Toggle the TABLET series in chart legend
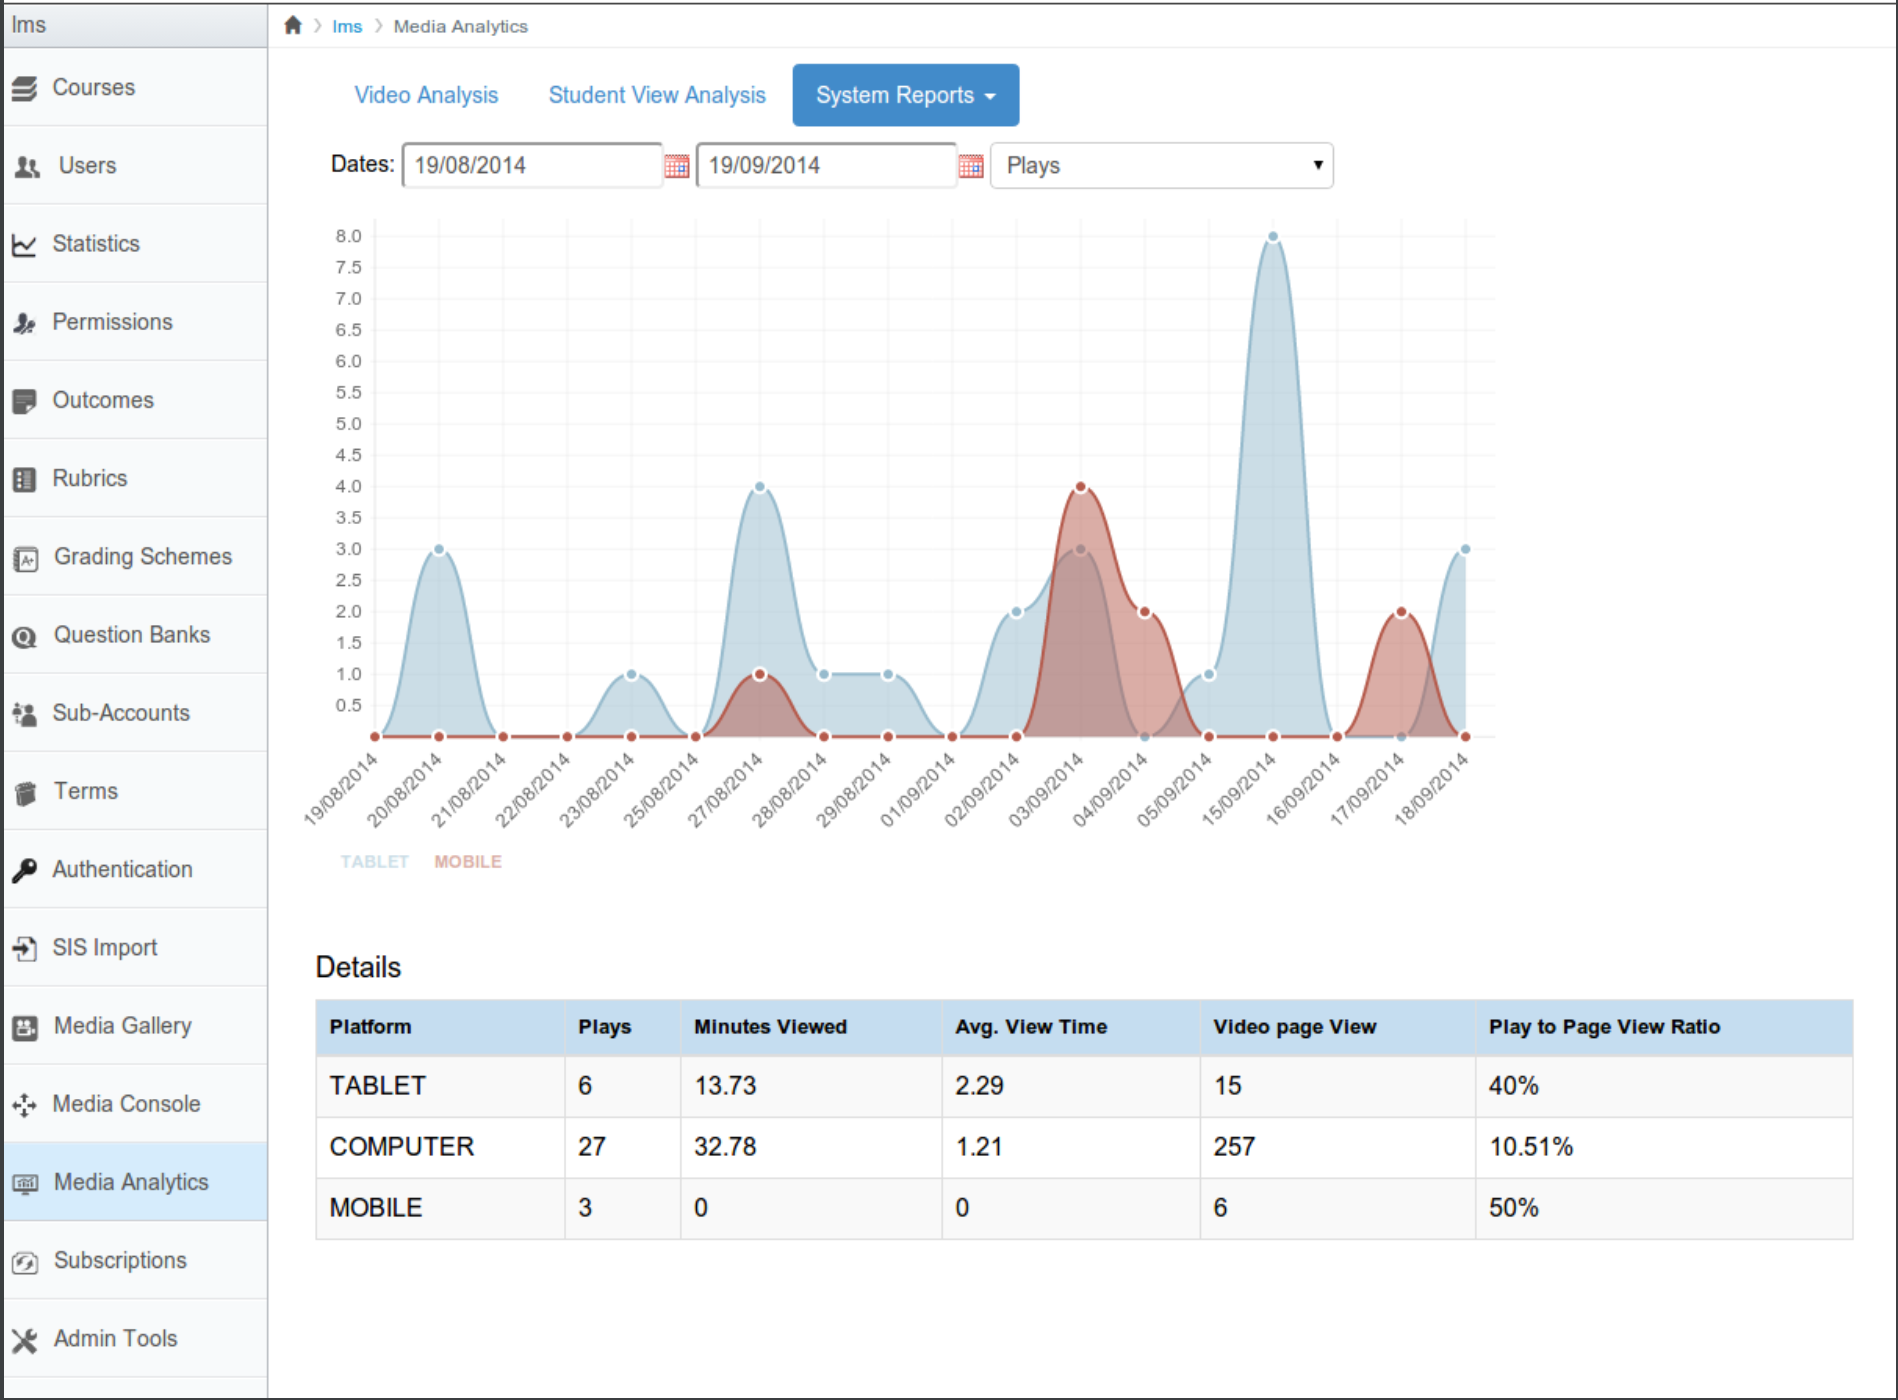 374,862
